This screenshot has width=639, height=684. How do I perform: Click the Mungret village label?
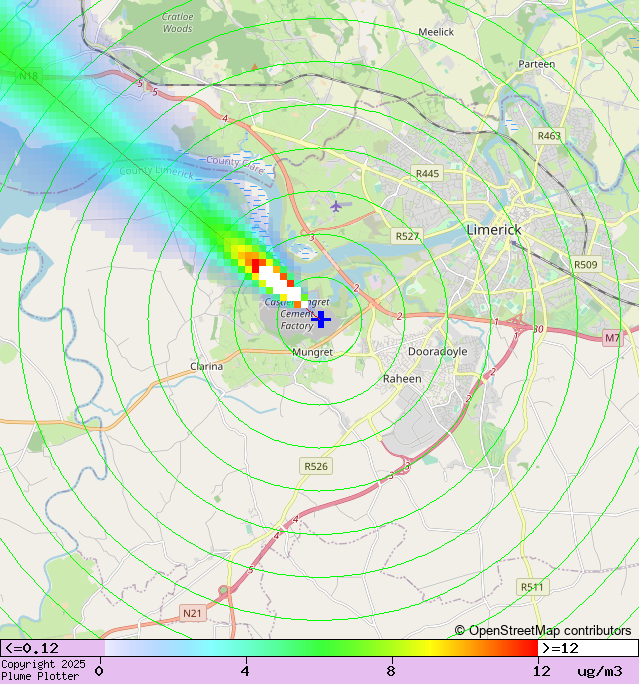pos(312,352)
